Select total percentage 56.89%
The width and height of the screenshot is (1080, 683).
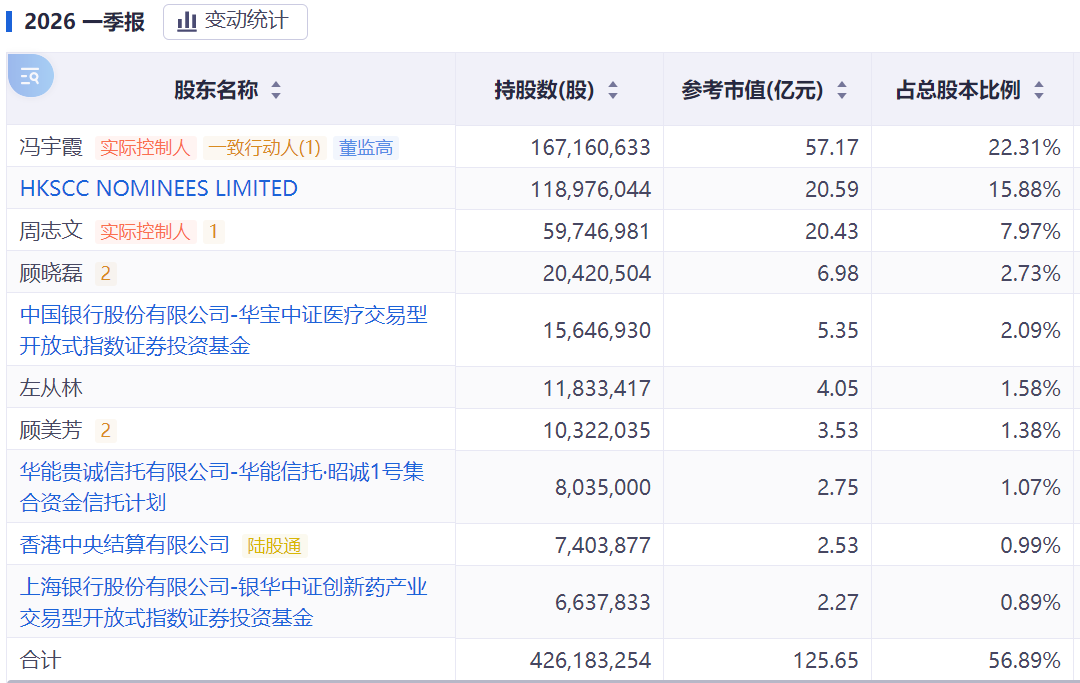point(1024,661)
